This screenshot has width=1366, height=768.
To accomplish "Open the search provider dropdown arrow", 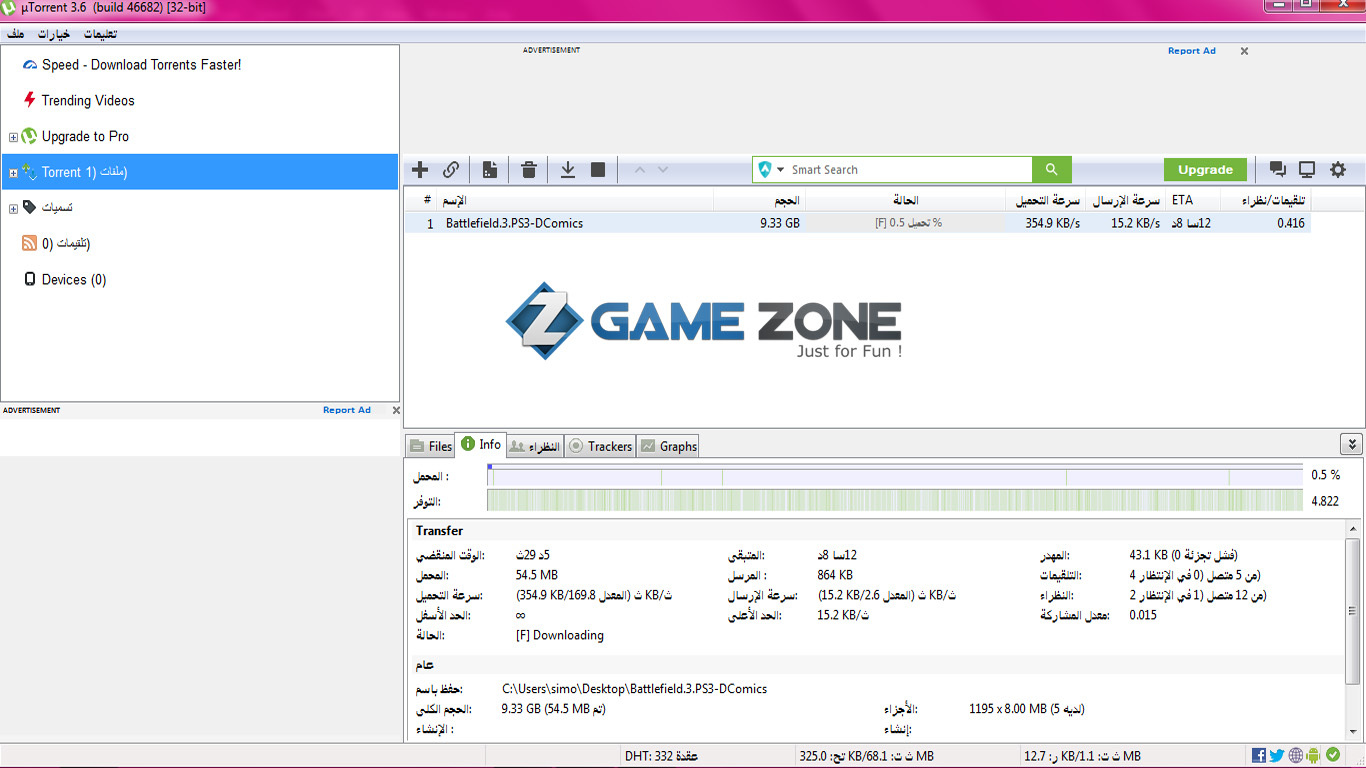I will (780, 170).
